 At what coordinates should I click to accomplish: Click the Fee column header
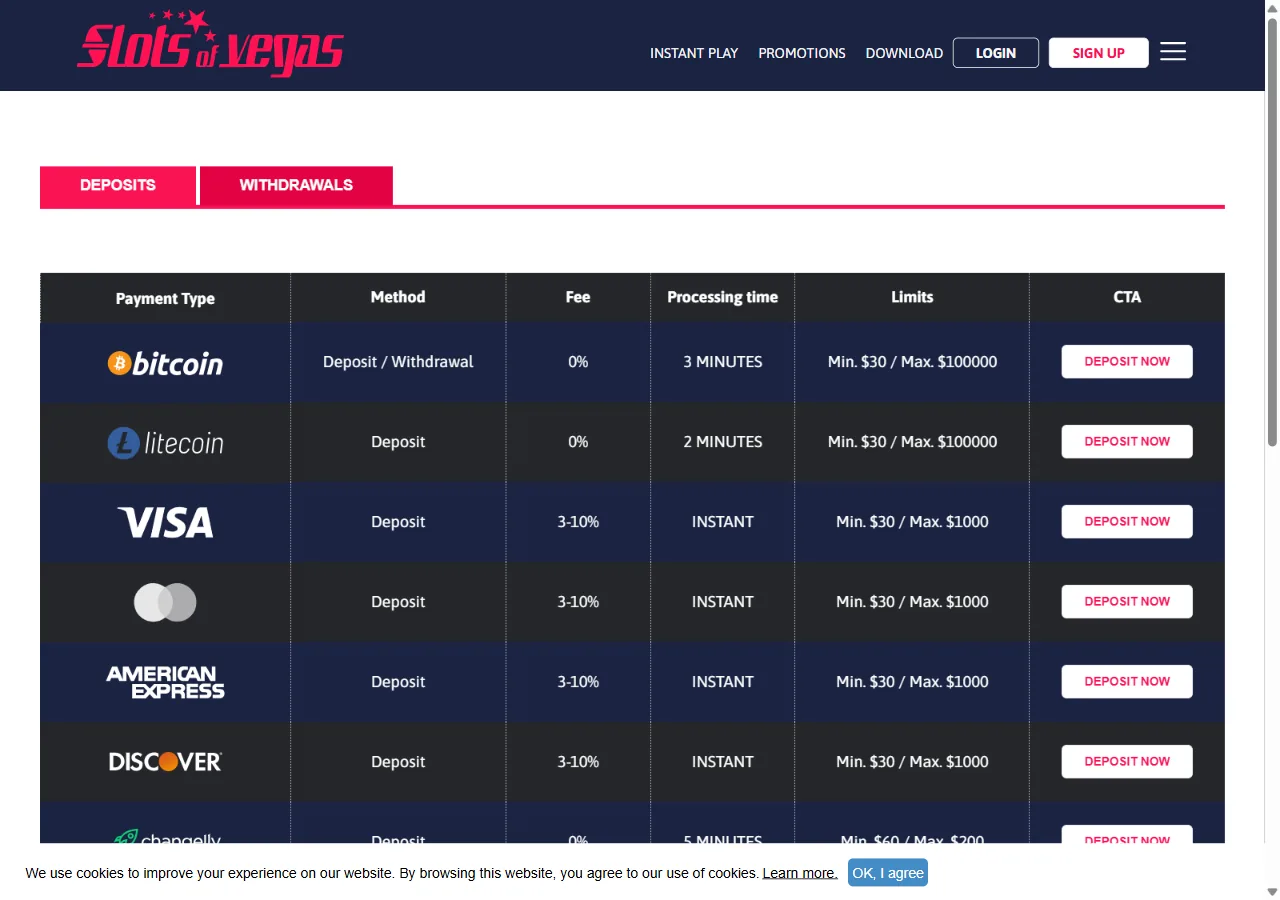578,297
